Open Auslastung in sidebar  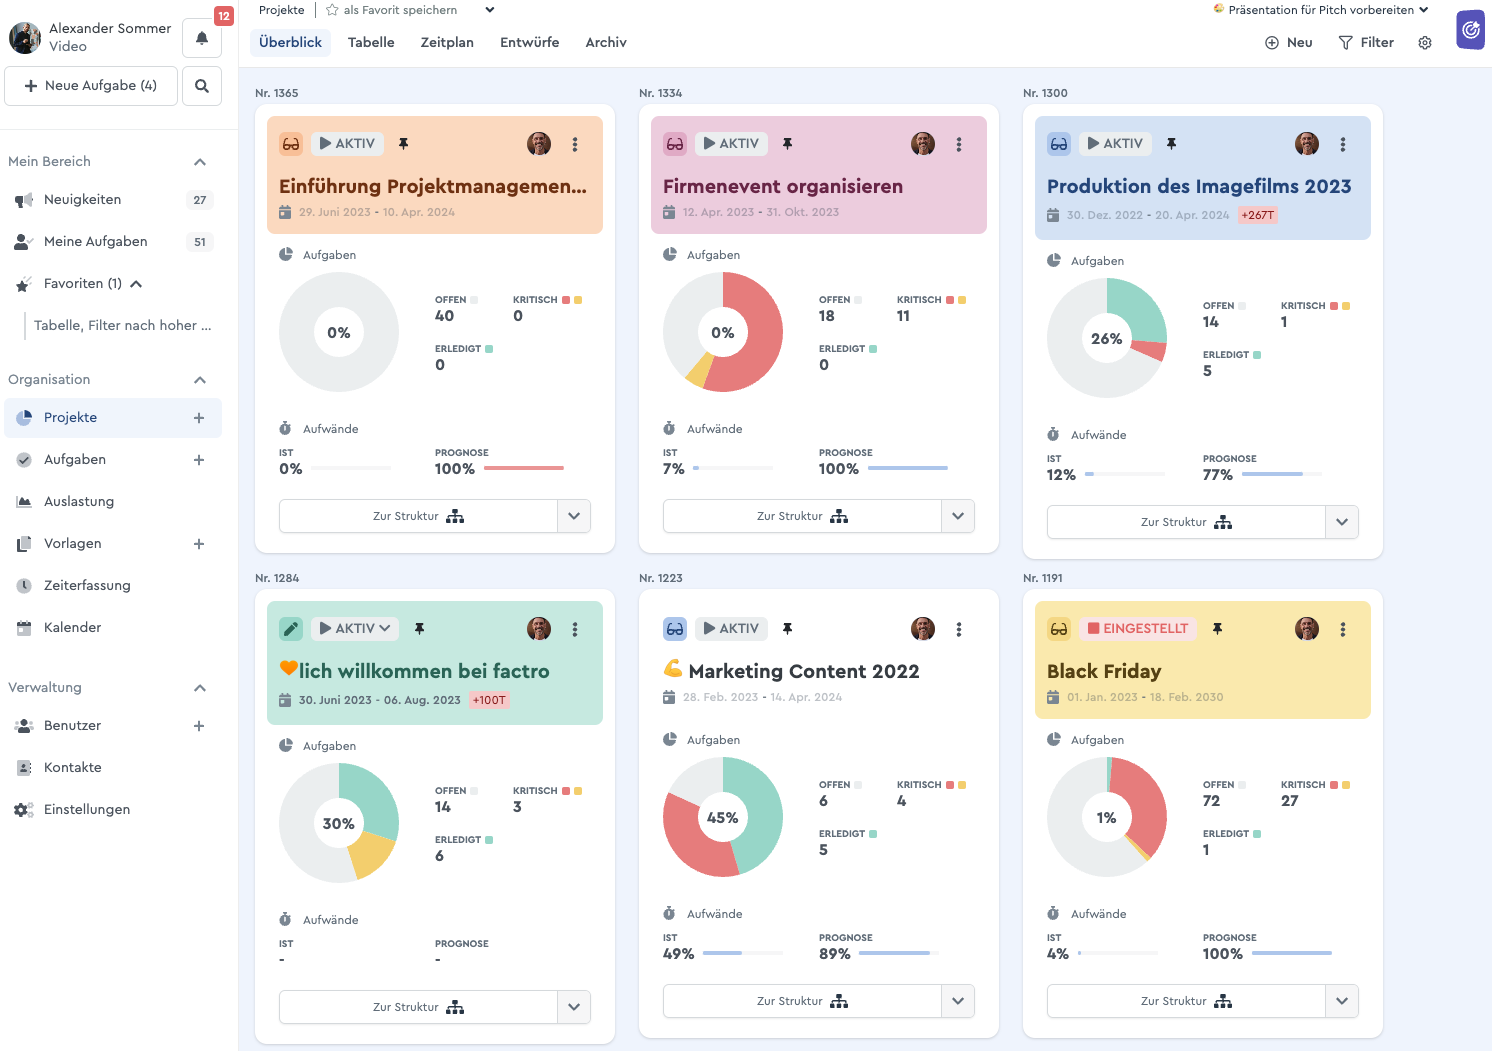[113, 502]
